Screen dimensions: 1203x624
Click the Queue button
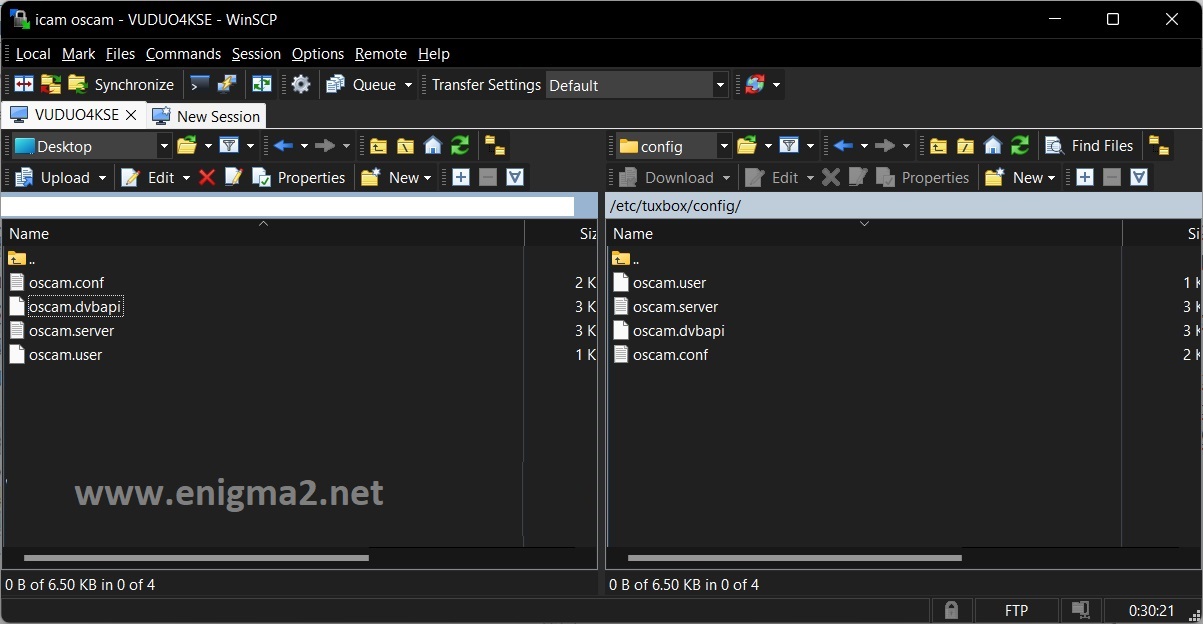point(361,85)
